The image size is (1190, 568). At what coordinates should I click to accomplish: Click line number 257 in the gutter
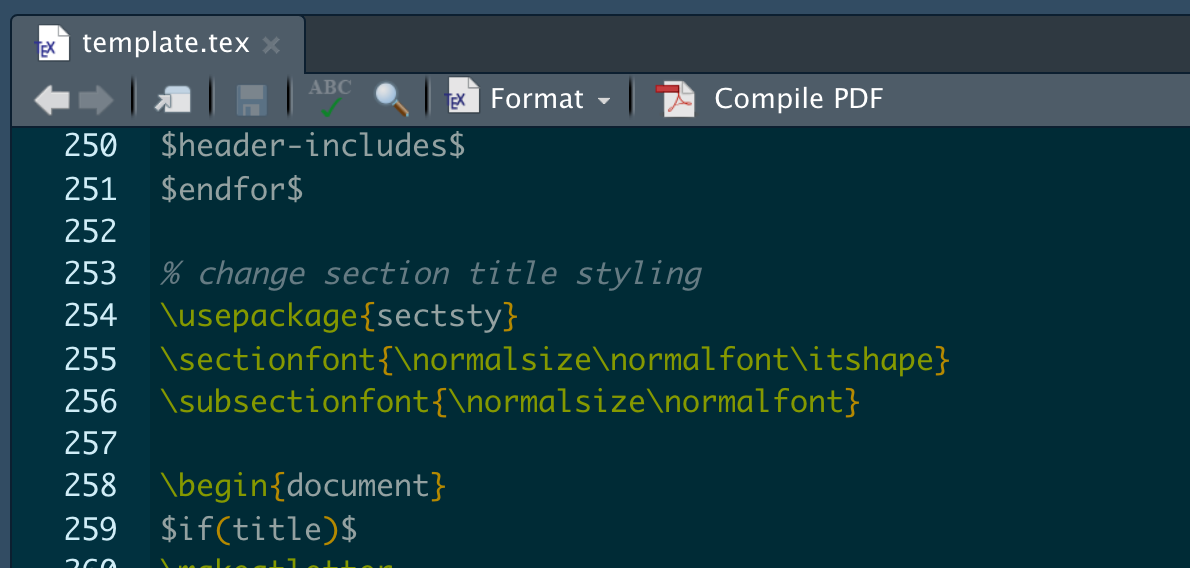pyautogui.click(x=90, y=443)
